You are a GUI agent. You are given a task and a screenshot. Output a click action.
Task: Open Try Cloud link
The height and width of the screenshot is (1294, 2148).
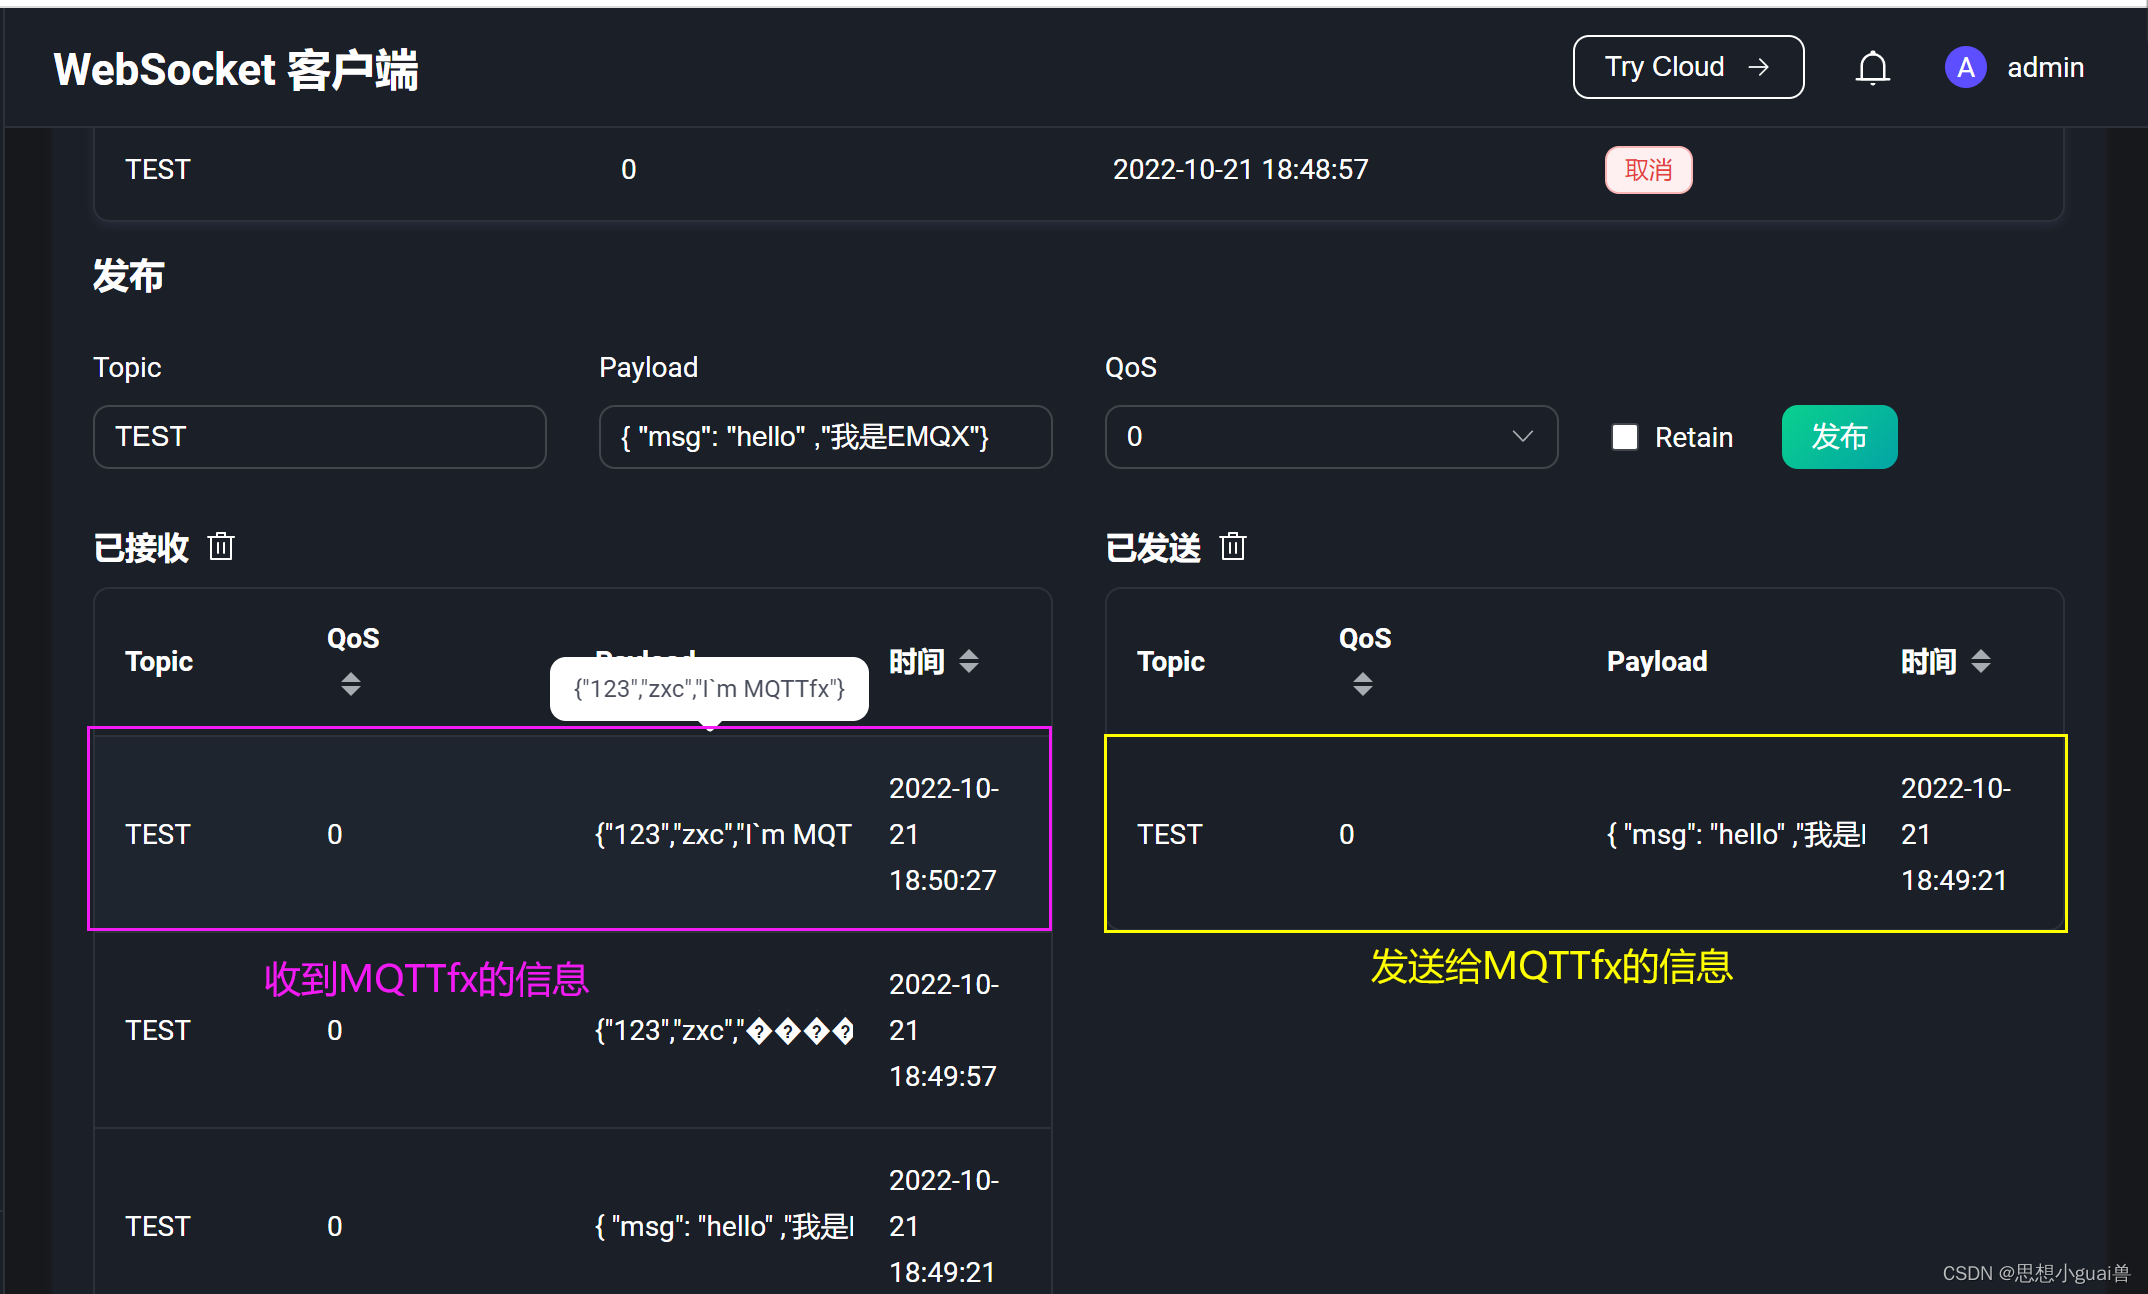[x=1687, y=67]
